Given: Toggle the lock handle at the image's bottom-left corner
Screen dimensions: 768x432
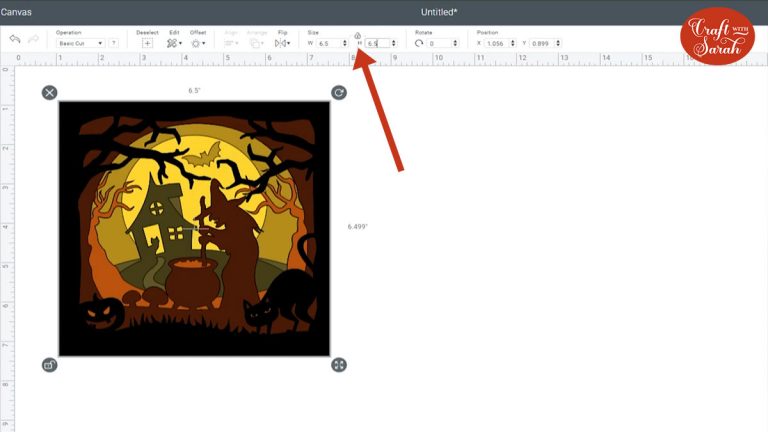Looking at the screenshot, I should [49, 365].
